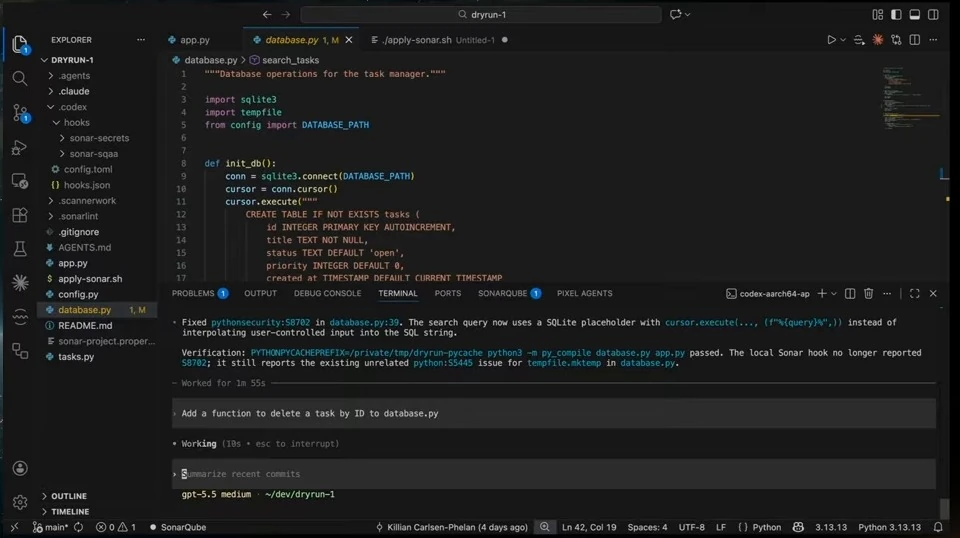Switch to the PORTS panel tab
This screenshot has height=538, width=960.
(448, 293)
